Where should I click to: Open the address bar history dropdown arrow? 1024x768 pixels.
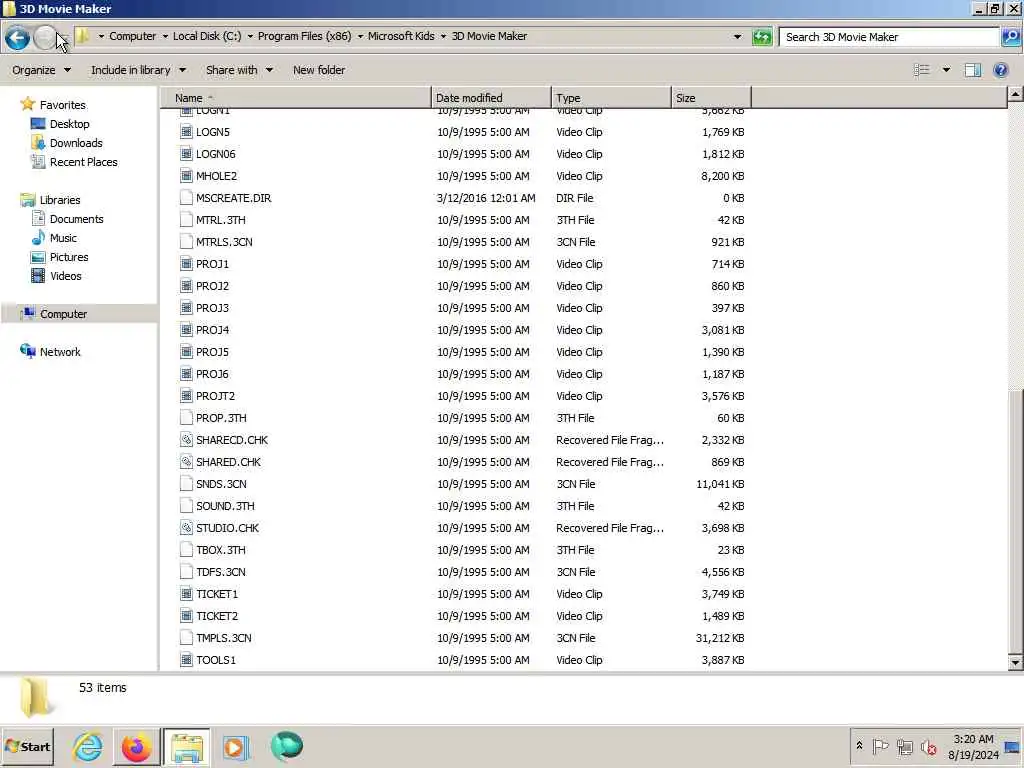[737, 37]
